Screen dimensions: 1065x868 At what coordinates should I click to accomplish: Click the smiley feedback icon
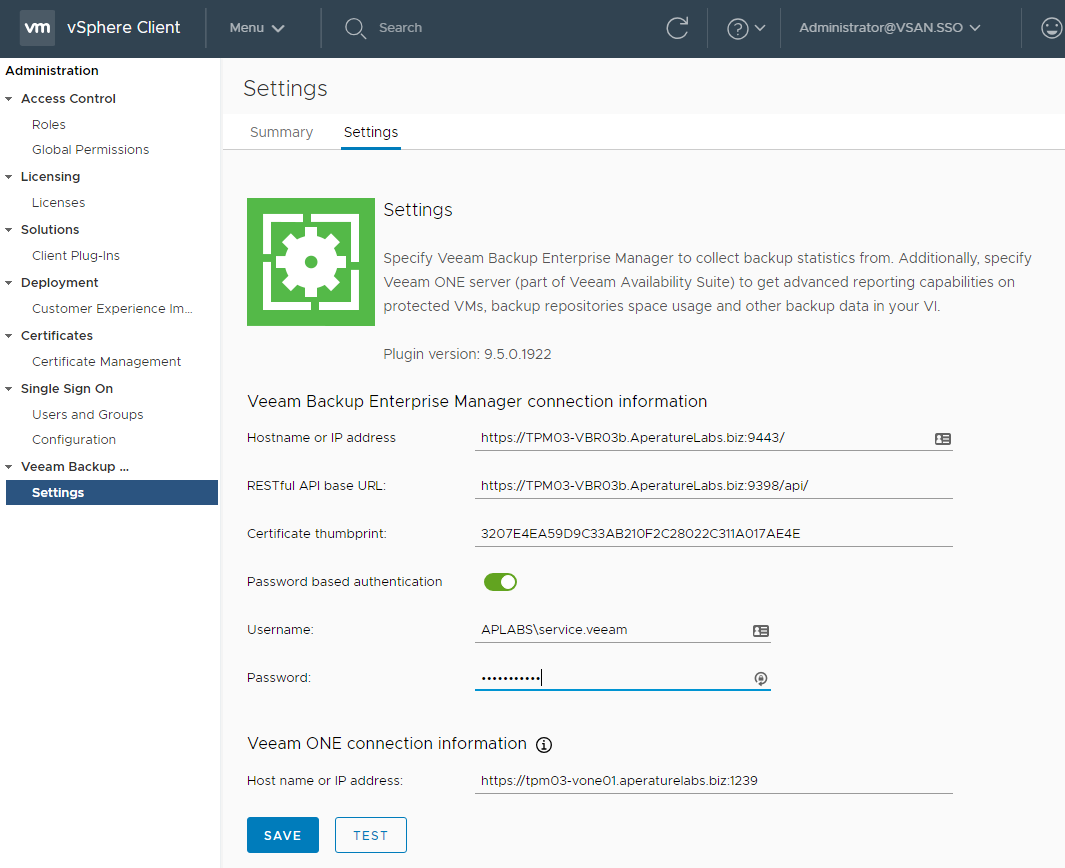pyautogui.click(x=1051, y=28)
